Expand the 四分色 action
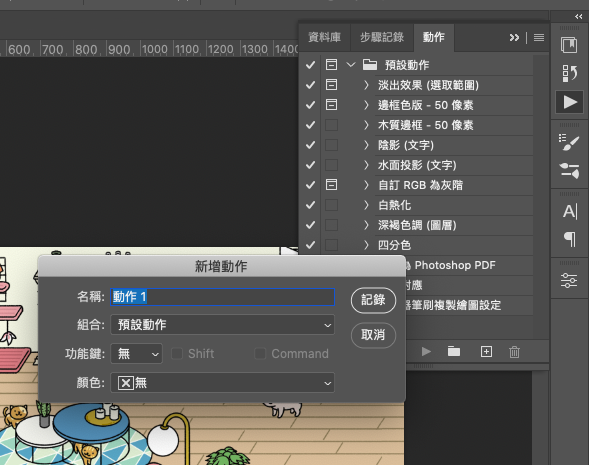This screenshot has width=589, height=465. 366,245
